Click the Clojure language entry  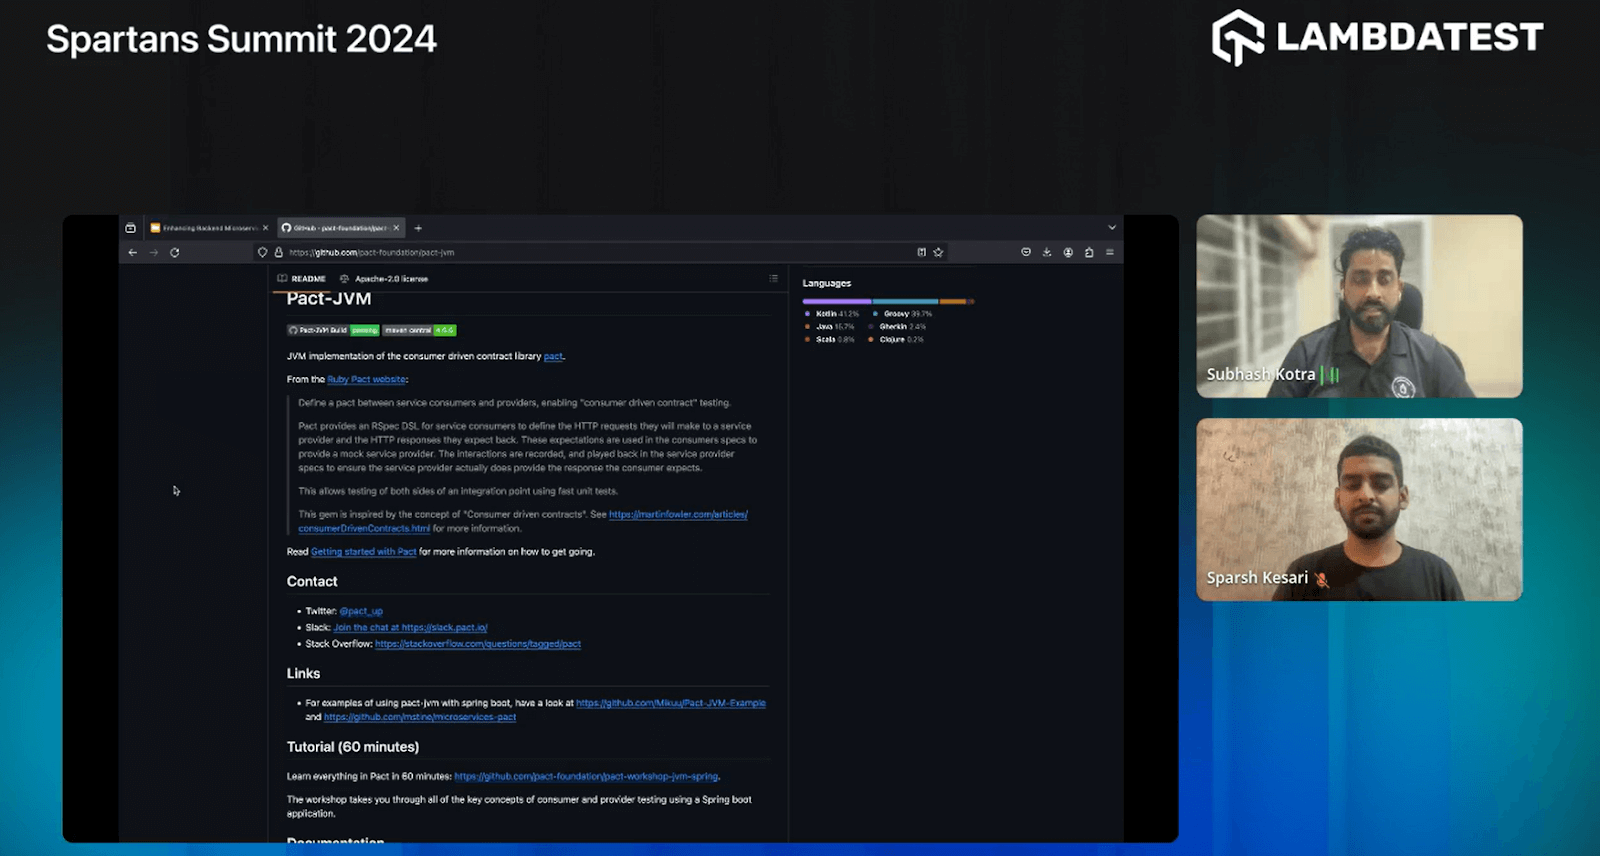(896, 340)
